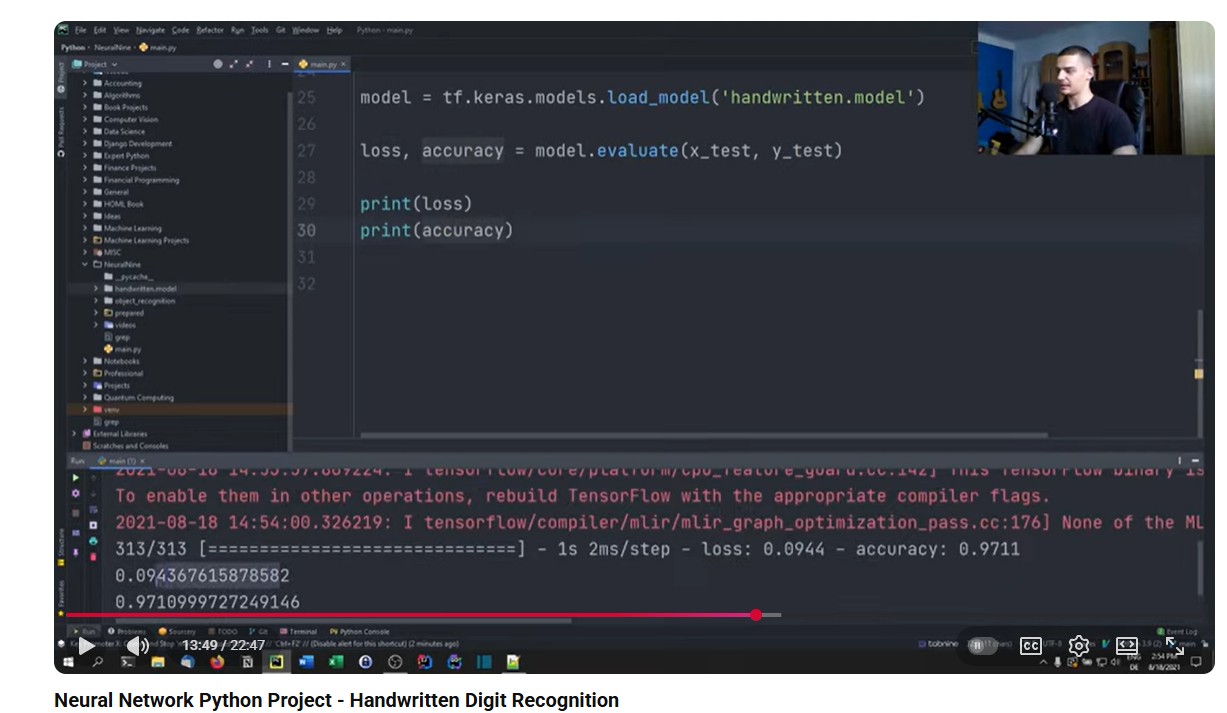1227x713 pixels.
Task: Play the video
Action: [x=87, y=646]
